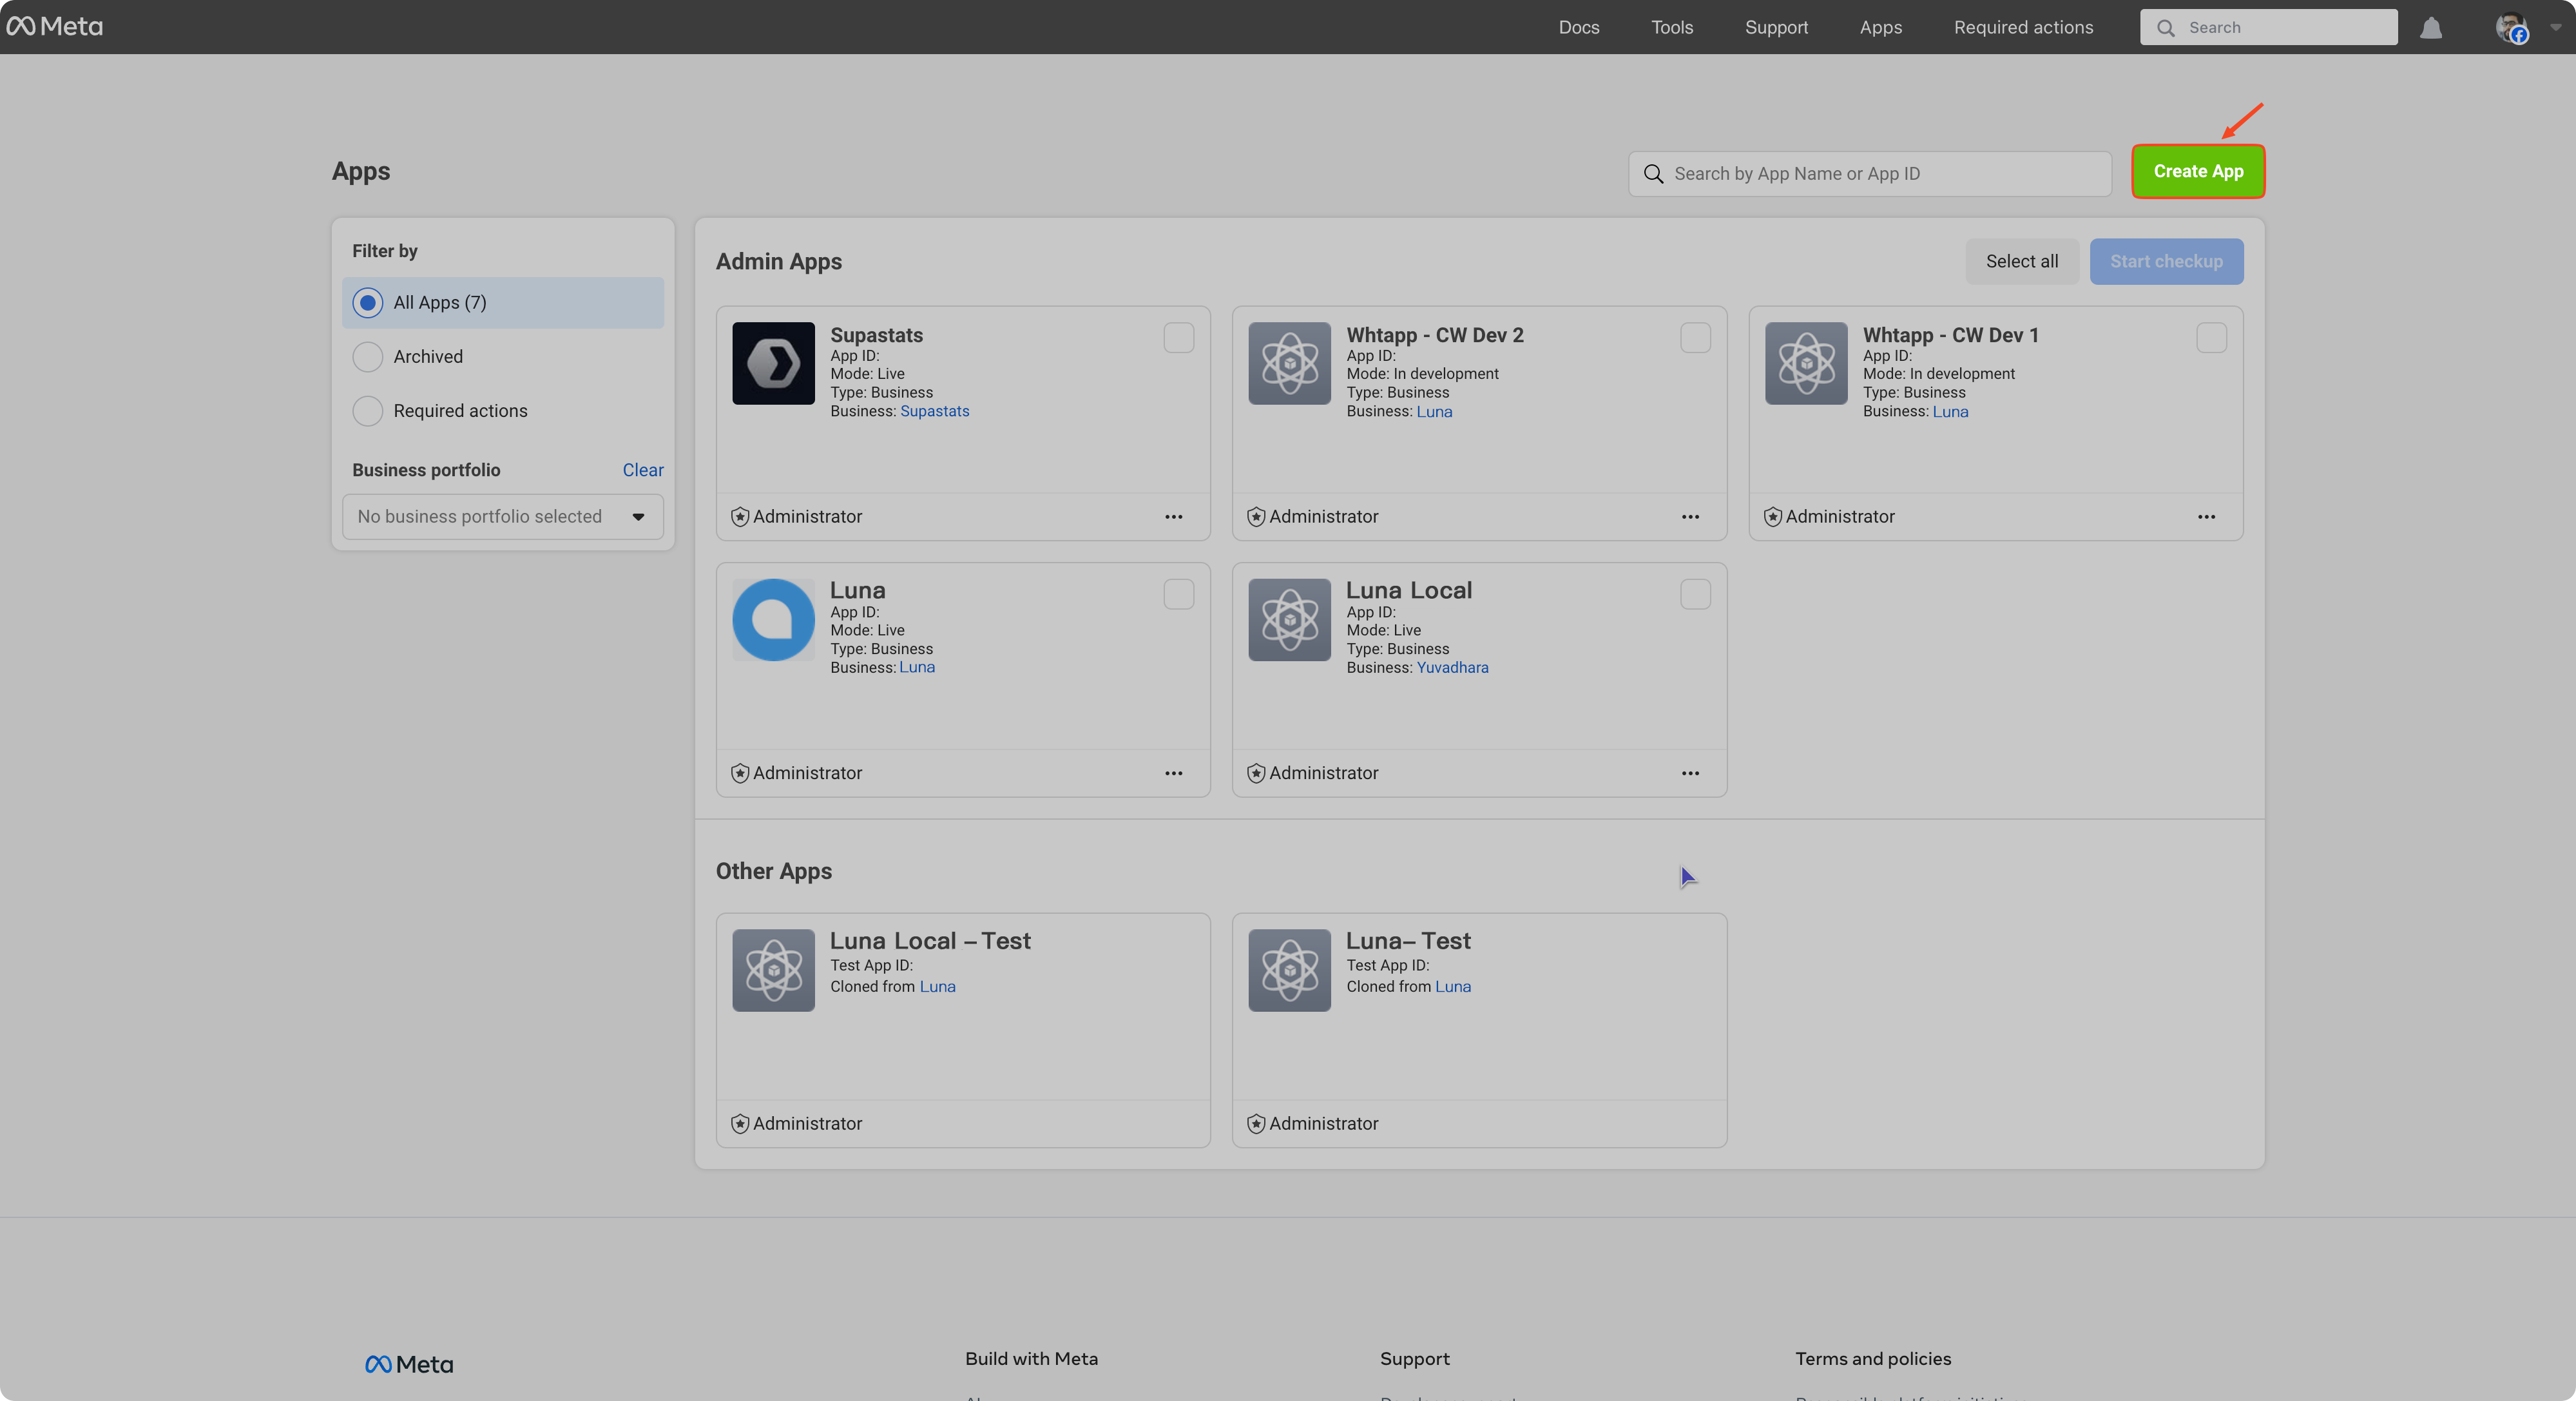Click the Terms and policies footer heading
Image resolution: width=2576 pixels, height=1401 pixels.
click(1872, 1359)
